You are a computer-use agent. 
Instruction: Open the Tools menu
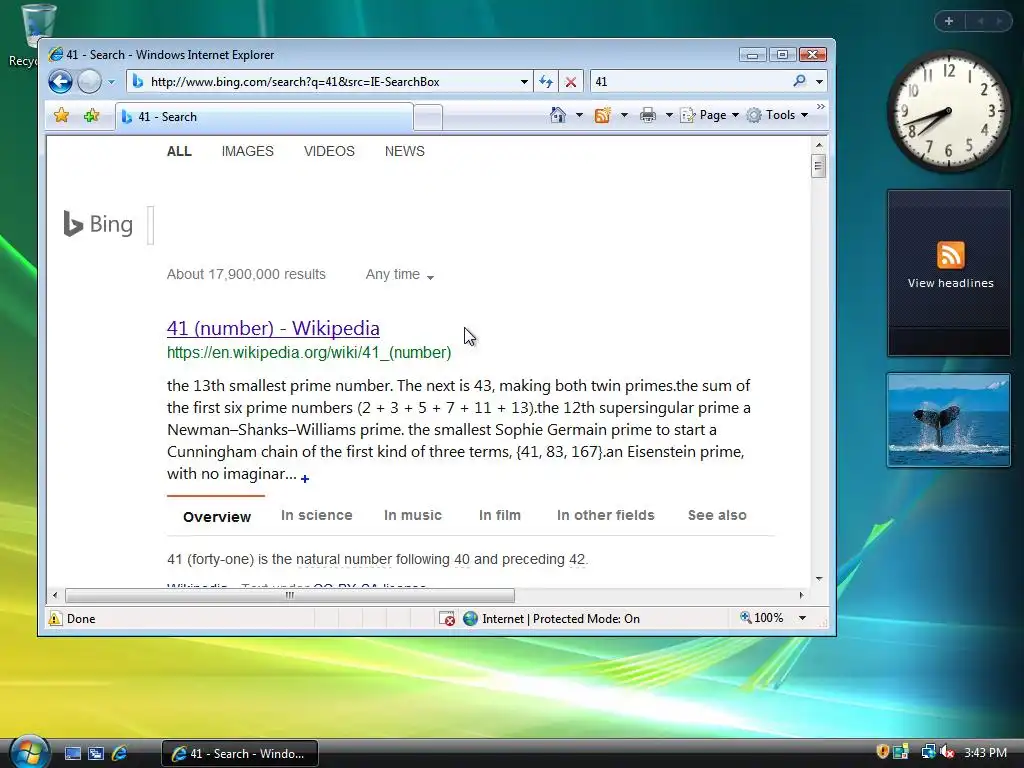[x=777, y=115]
